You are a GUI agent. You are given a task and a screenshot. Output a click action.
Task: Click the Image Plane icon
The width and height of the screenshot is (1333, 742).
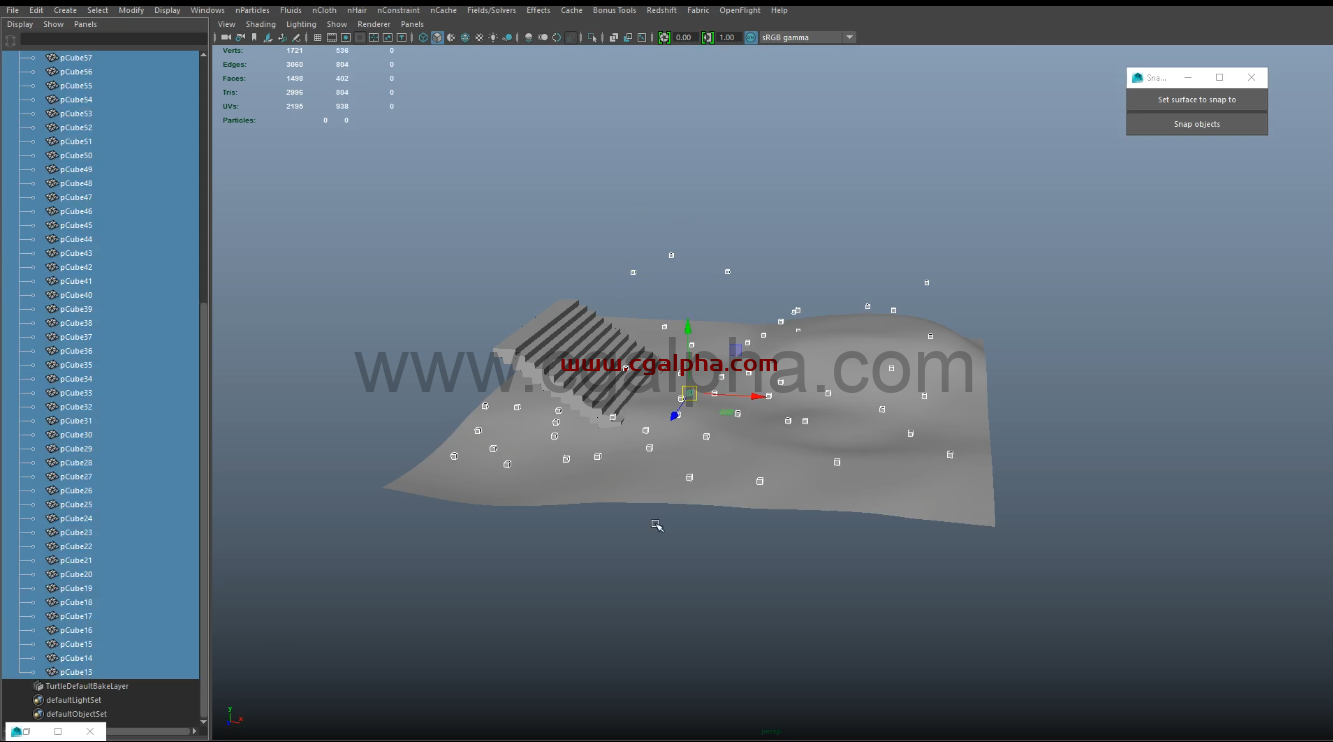coord(267,37)
